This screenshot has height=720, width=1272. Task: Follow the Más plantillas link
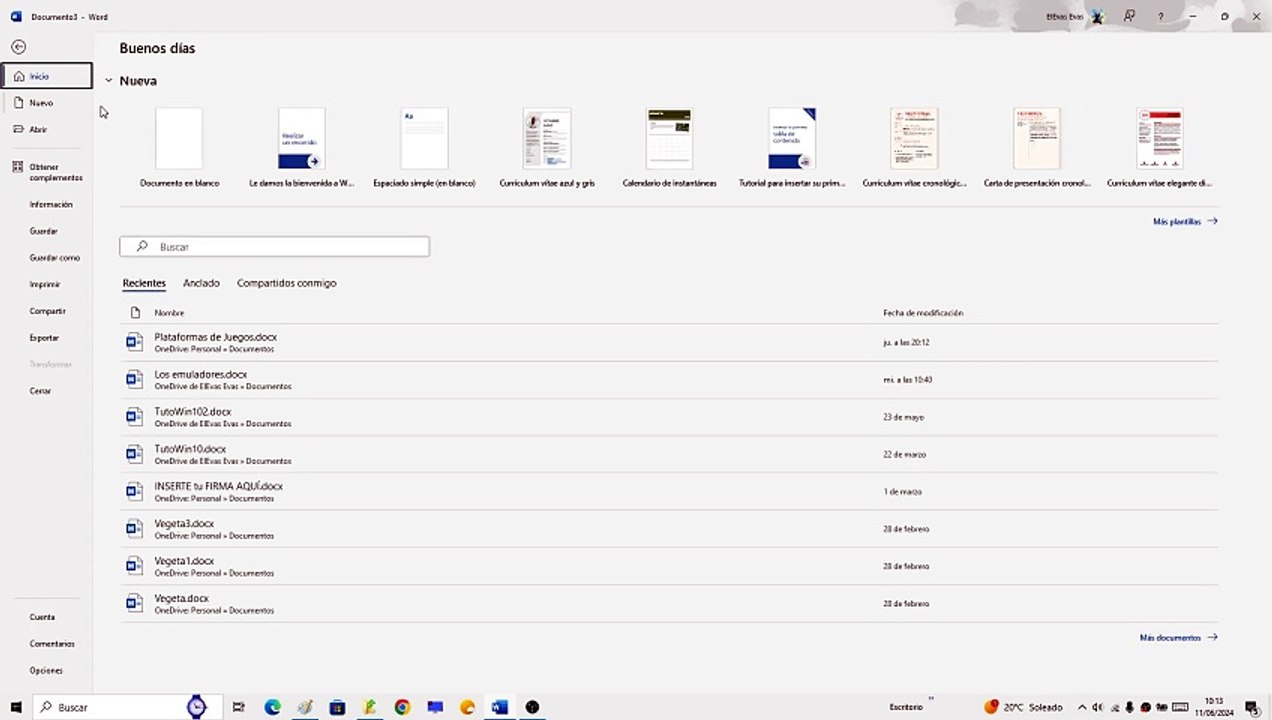tap(1185, 222)
